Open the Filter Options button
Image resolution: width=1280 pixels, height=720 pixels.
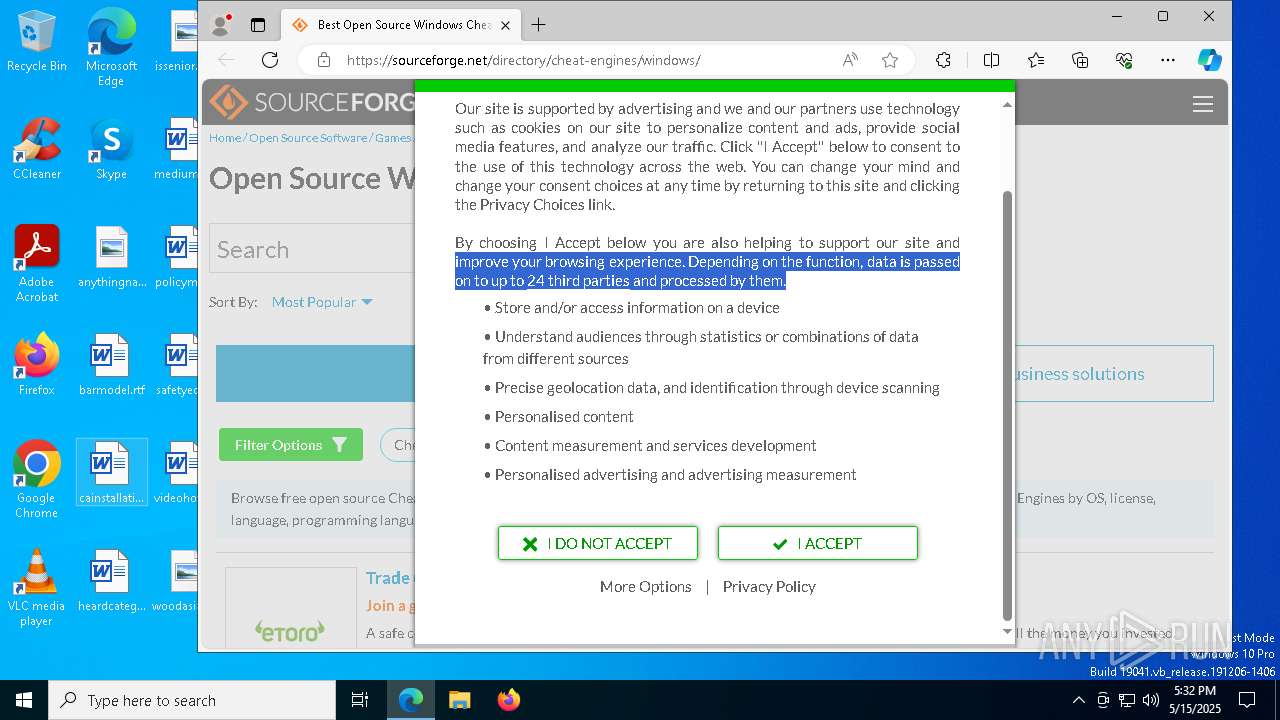point(291,445)
